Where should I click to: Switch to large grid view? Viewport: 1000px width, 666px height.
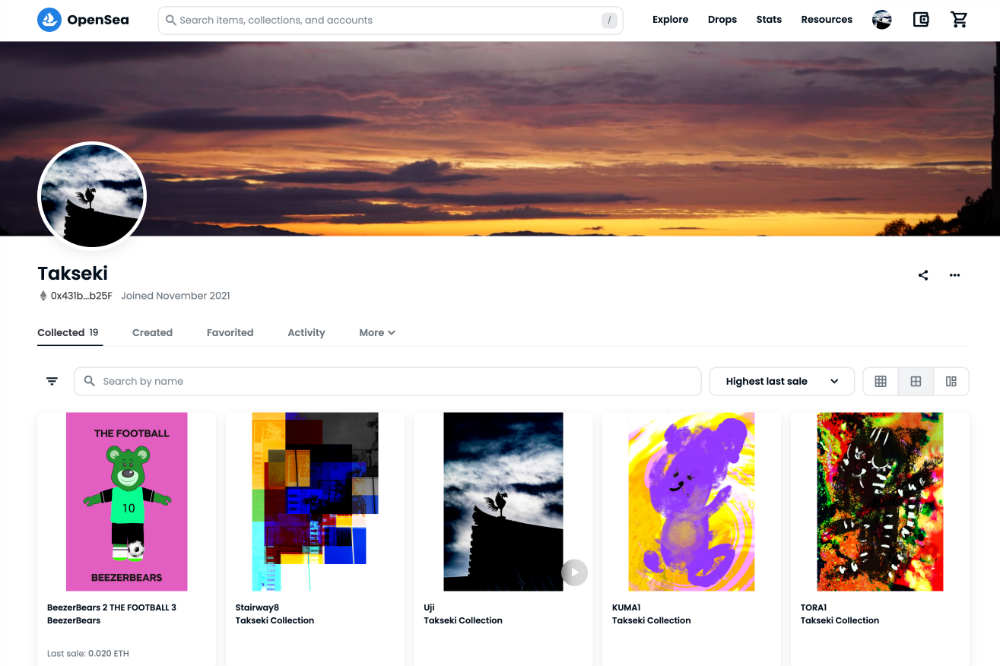[x=916, y=381]
